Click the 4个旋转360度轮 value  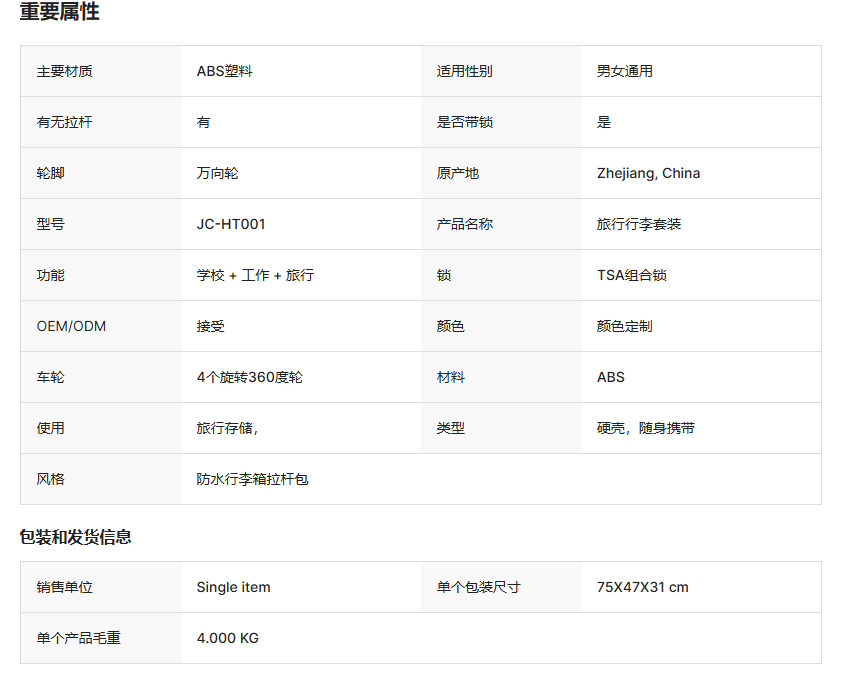point(249,377)
